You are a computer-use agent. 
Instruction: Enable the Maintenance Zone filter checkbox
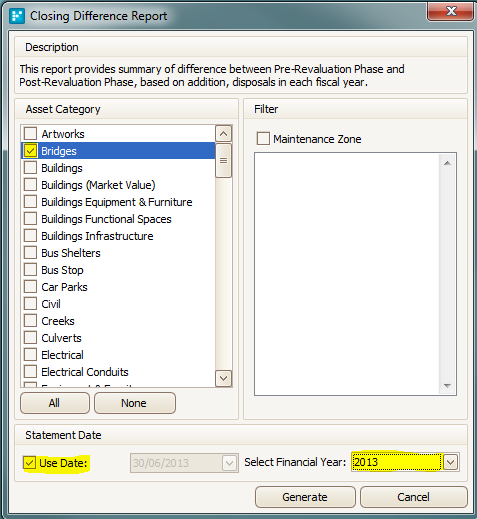point(263,139)
